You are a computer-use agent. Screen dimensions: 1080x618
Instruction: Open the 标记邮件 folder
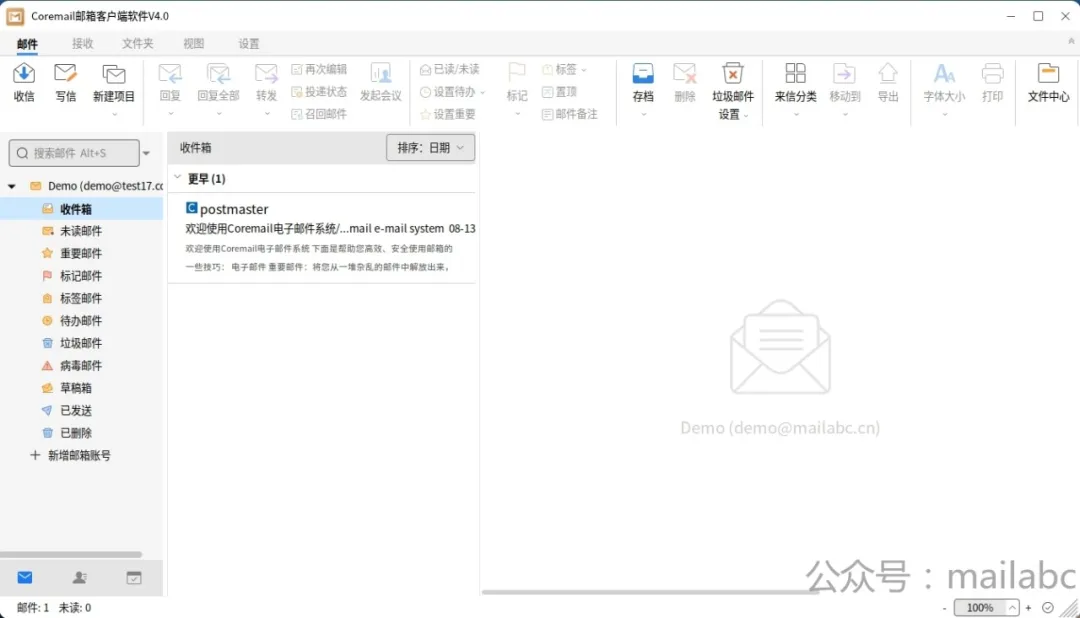81,276
